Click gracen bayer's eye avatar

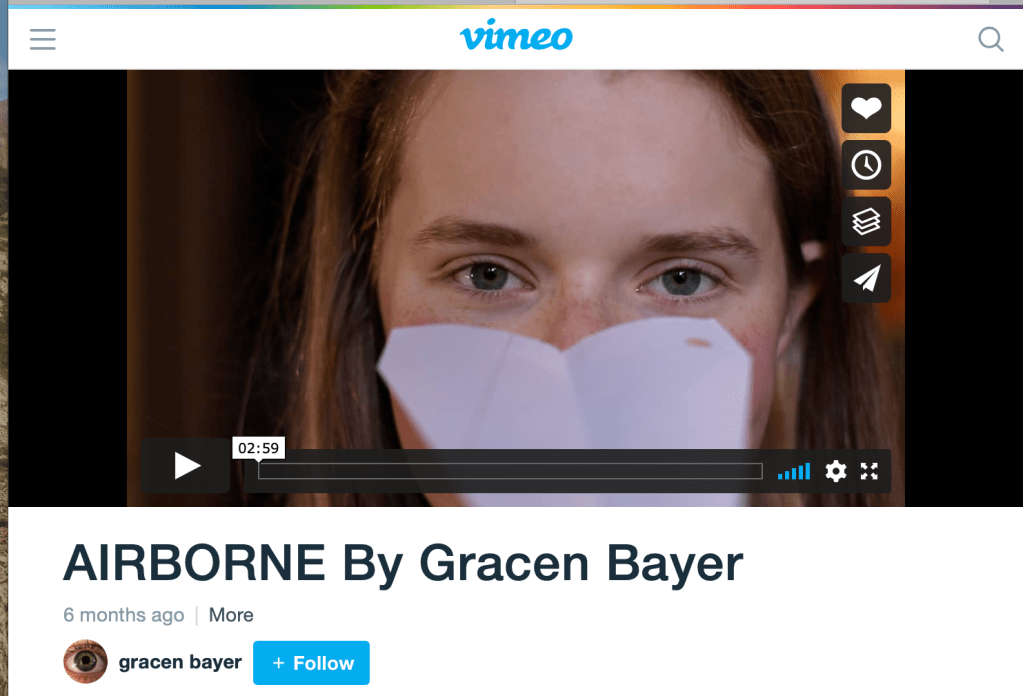[85, 661]
